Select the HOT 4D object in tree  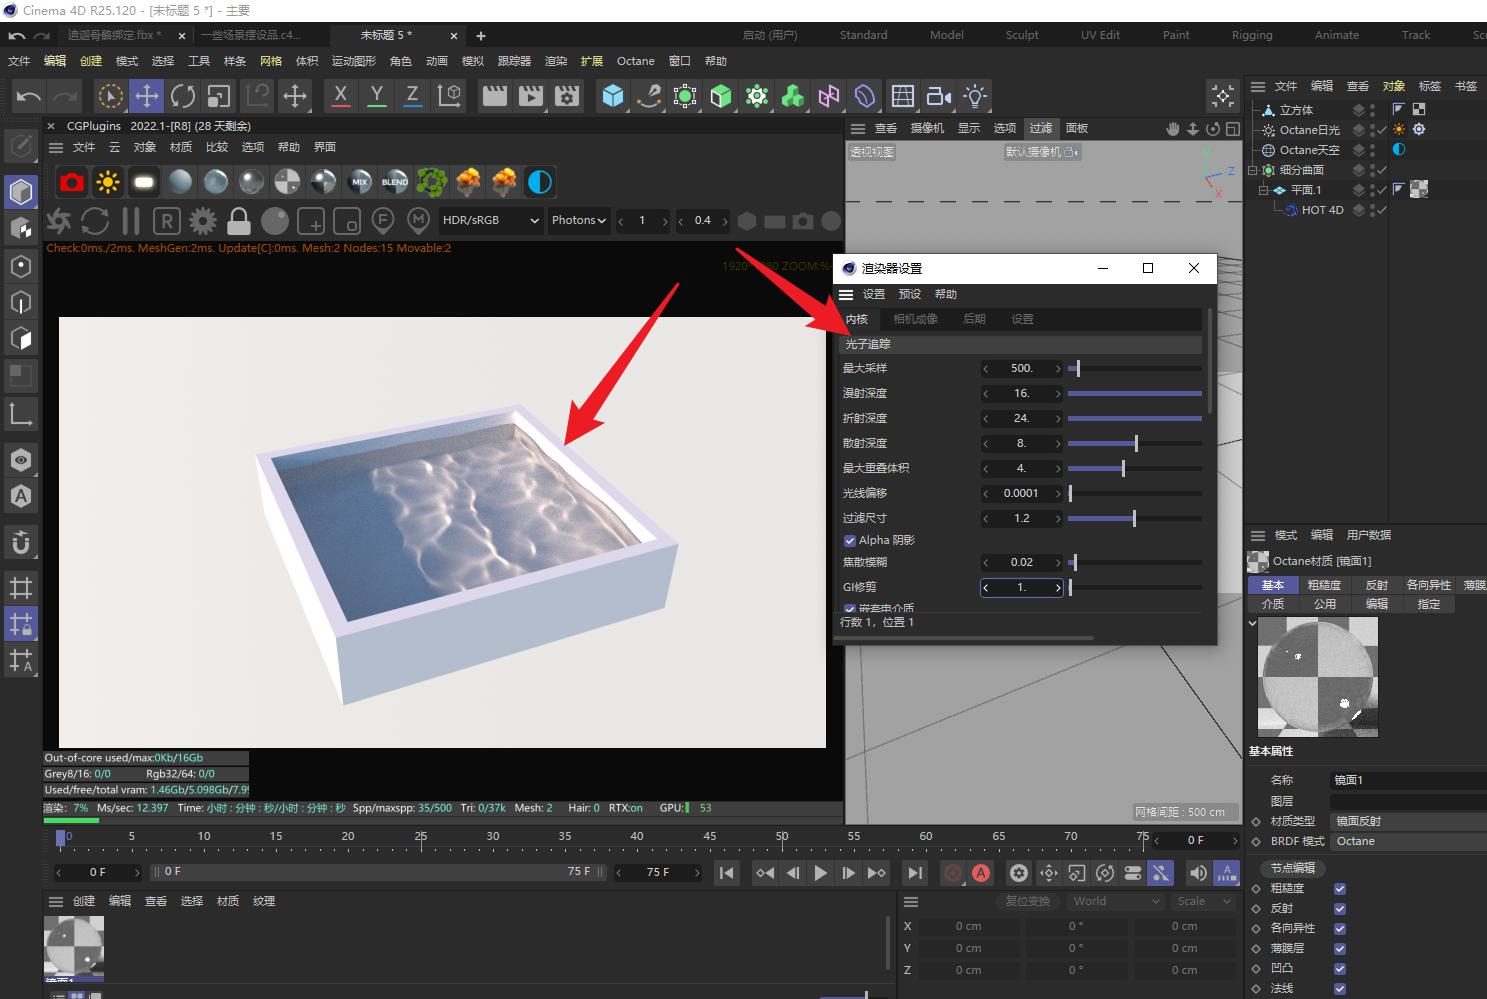tap(1322, 210)
